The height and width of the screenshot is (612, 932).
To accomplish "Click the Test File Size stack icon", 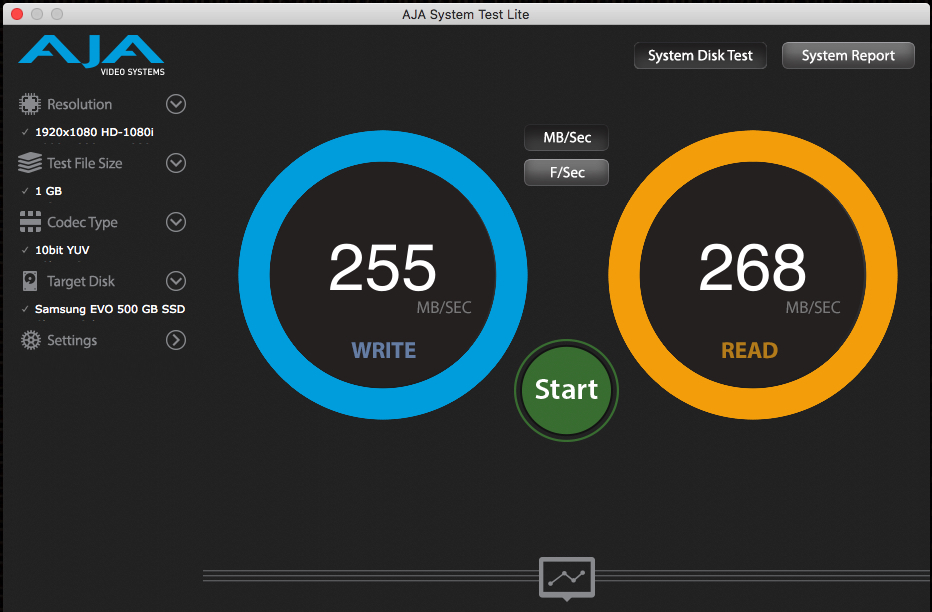I will (30, 163).
